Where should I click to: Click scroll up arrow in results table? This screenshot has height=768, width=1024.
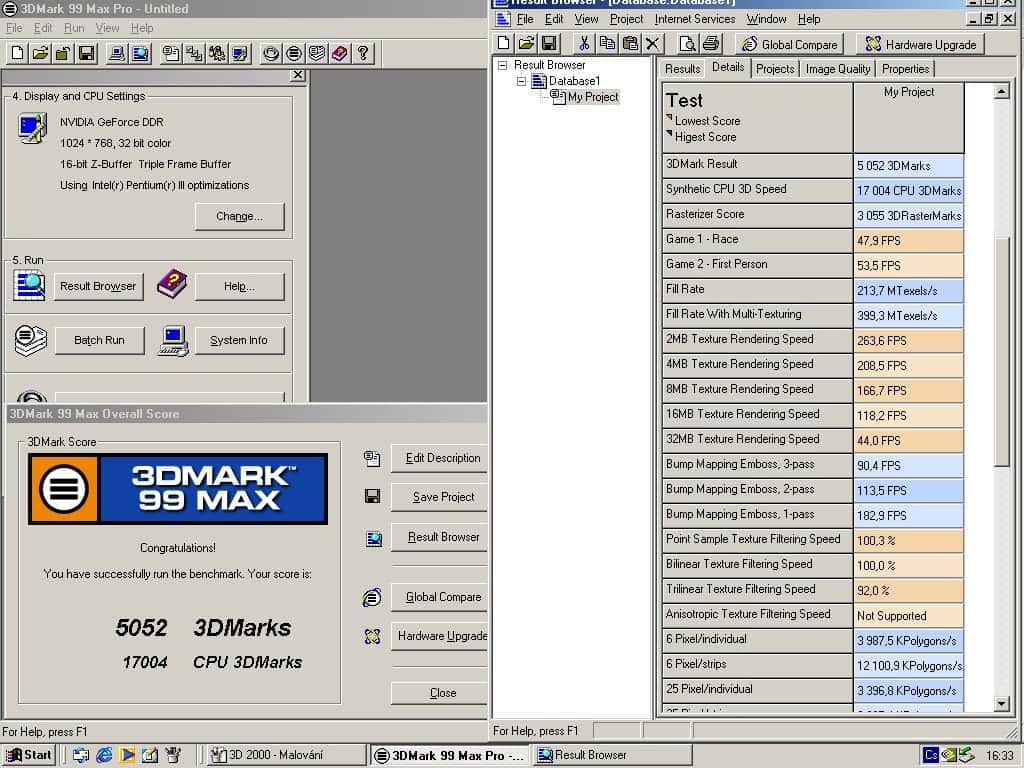(1001, 91)
